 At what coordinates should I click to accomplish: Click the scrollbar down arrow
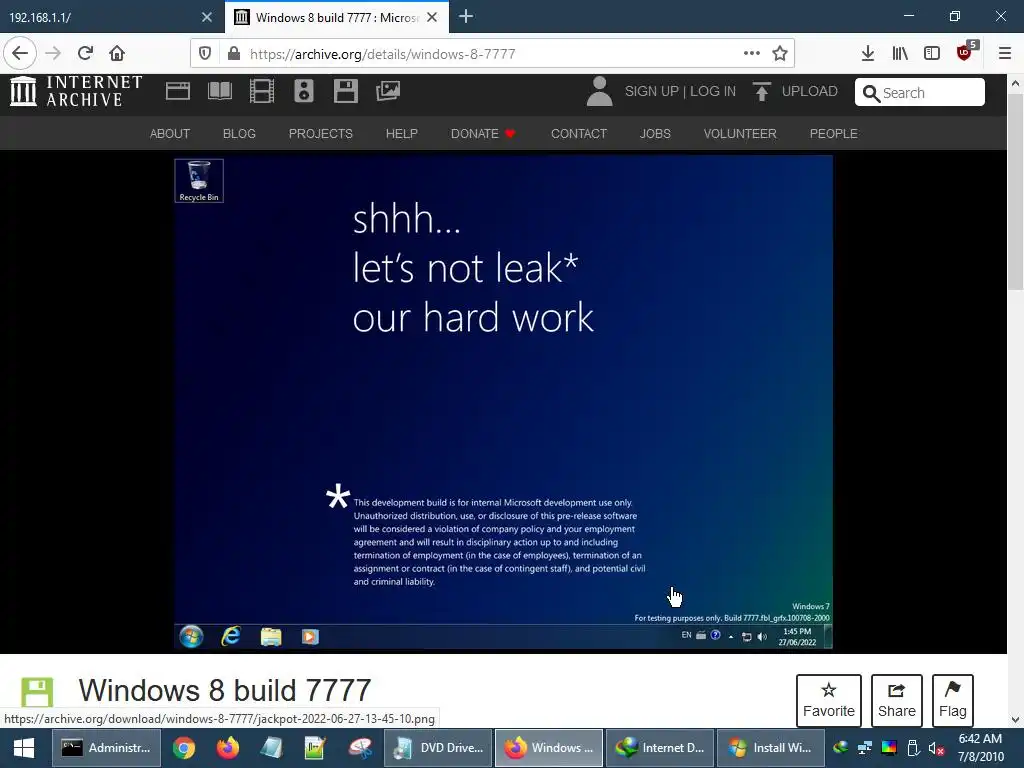(1016, 720)
